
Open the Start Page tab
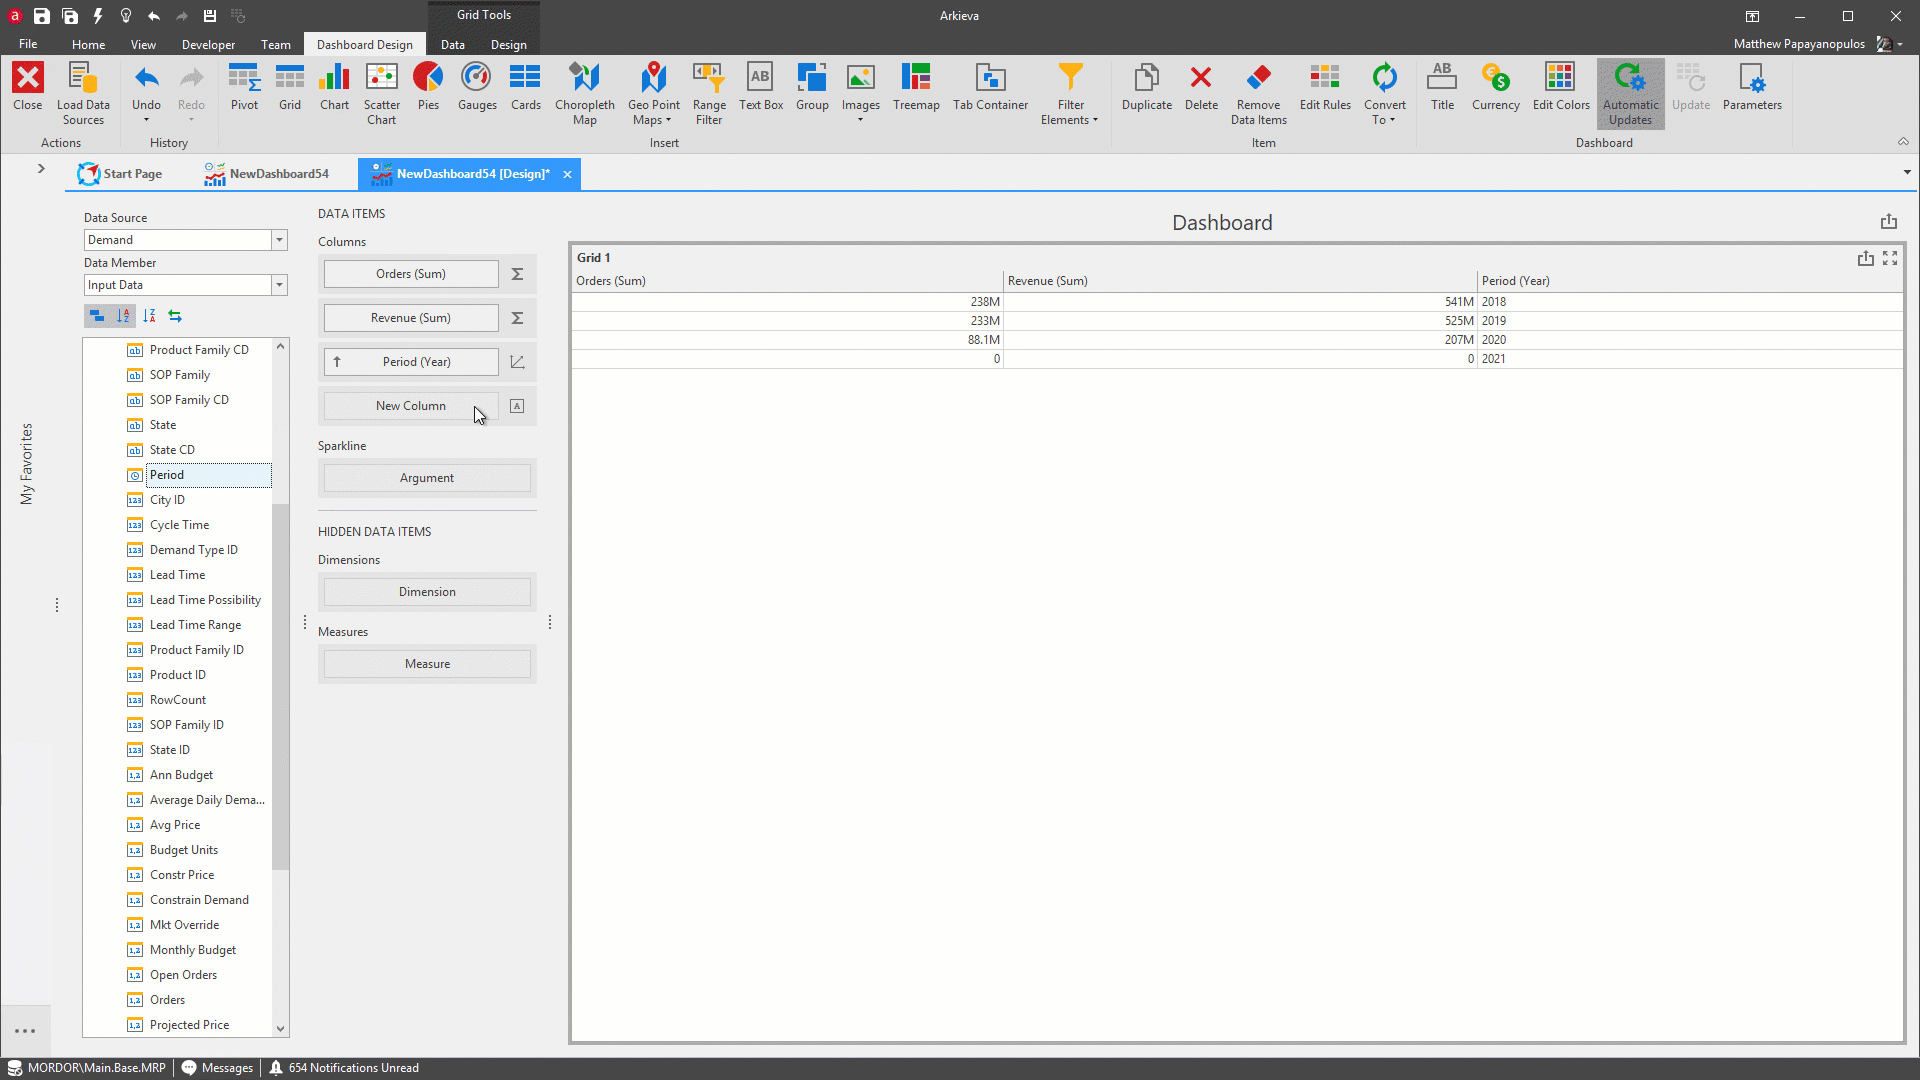pos(120,174)
